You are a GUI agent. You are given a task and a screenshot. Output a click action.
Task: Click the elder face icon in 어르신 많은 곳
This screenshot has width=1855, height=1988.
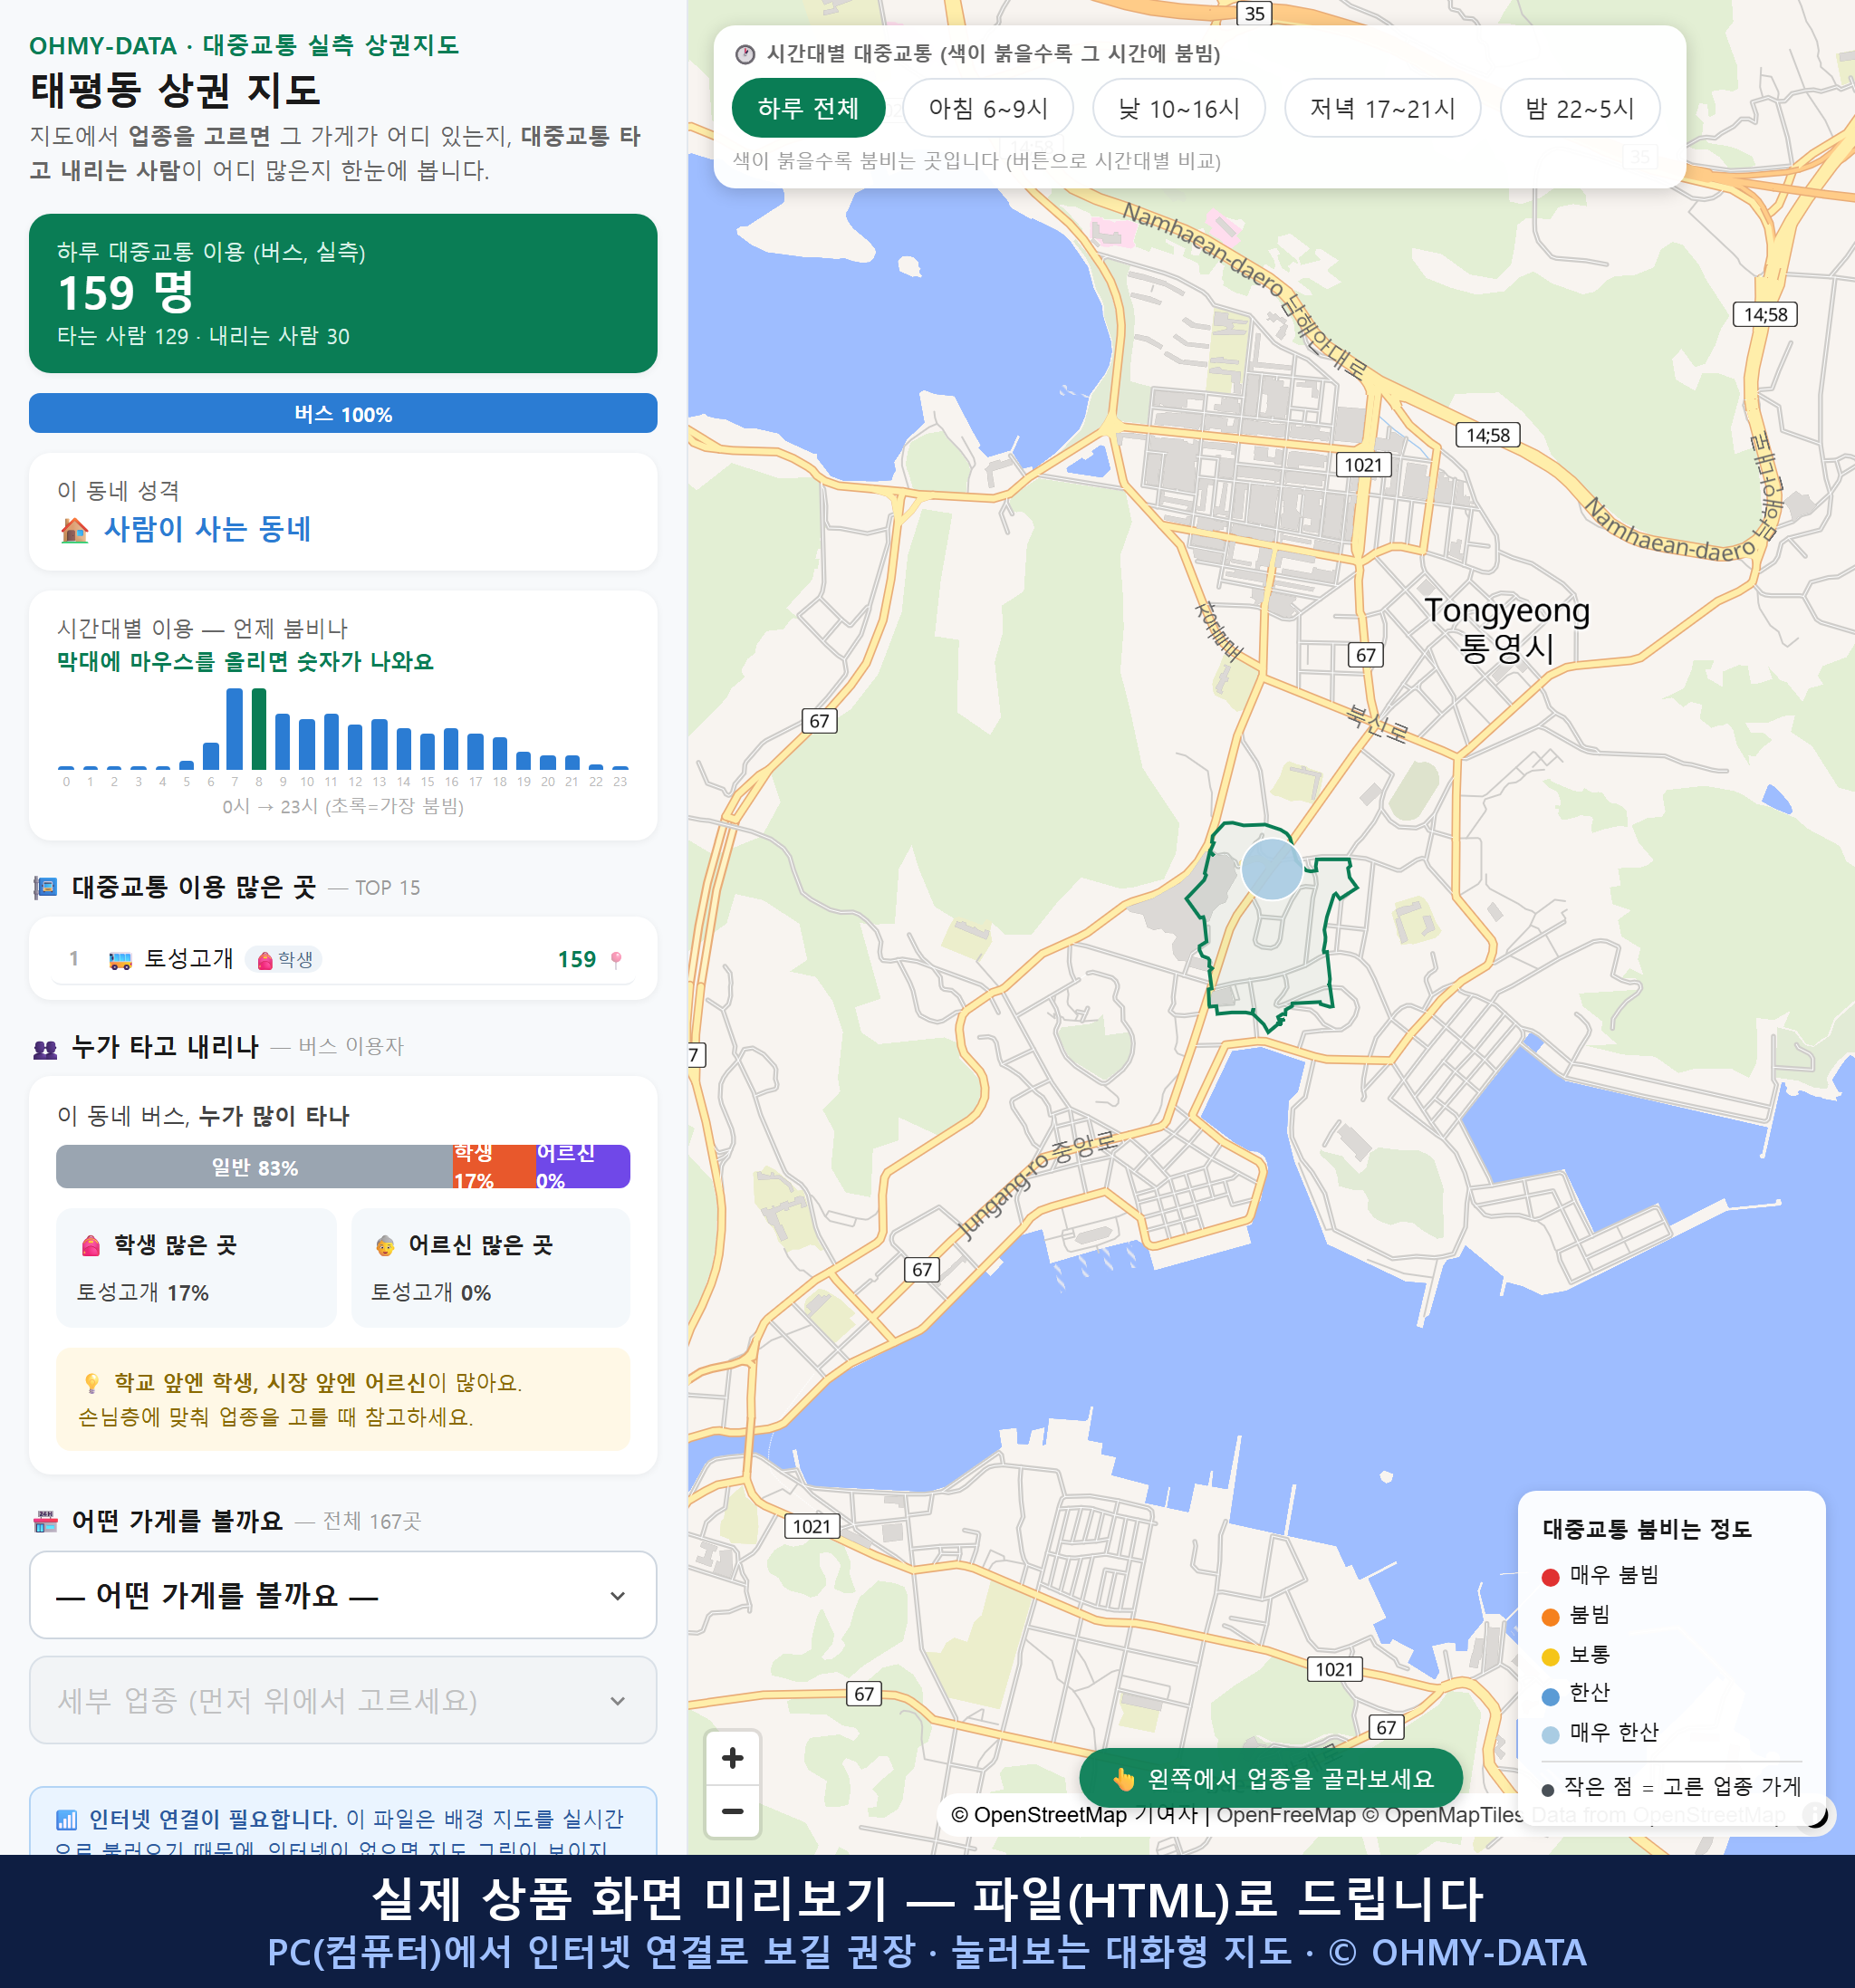tap(385, 1245)
